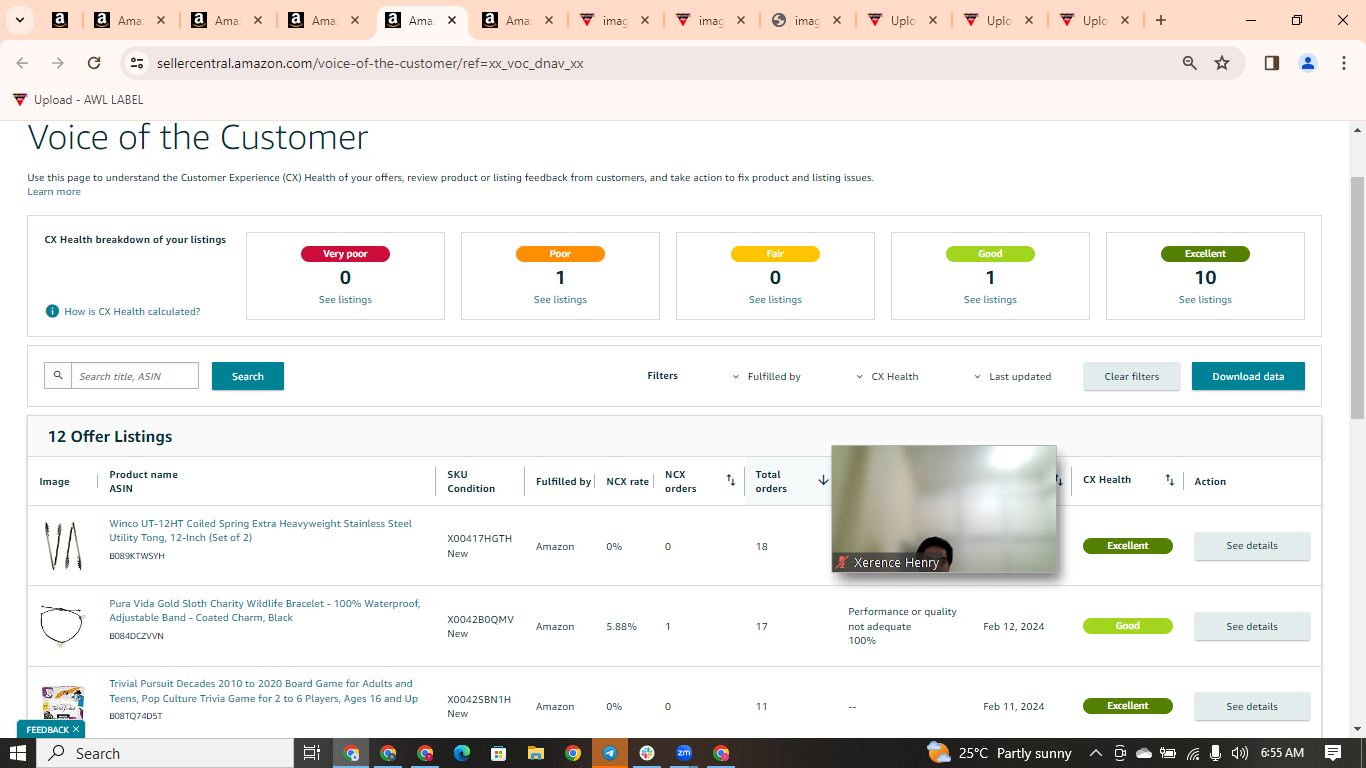The height and width of the screenshot is (768, 1366).
Task: Focus the Search title, ASIN field
Action: 134,376
